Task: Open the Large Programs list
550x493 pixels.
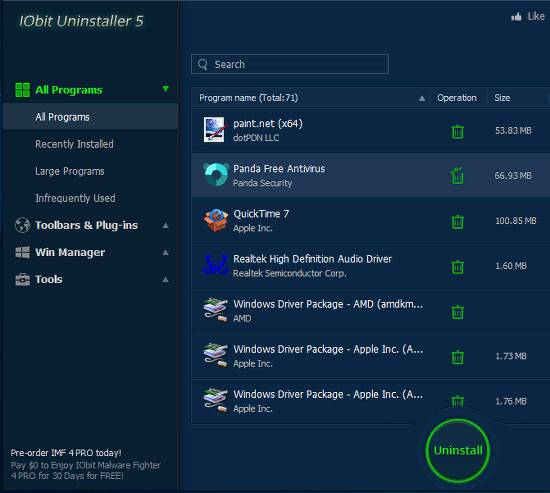Action: (69, 171)
